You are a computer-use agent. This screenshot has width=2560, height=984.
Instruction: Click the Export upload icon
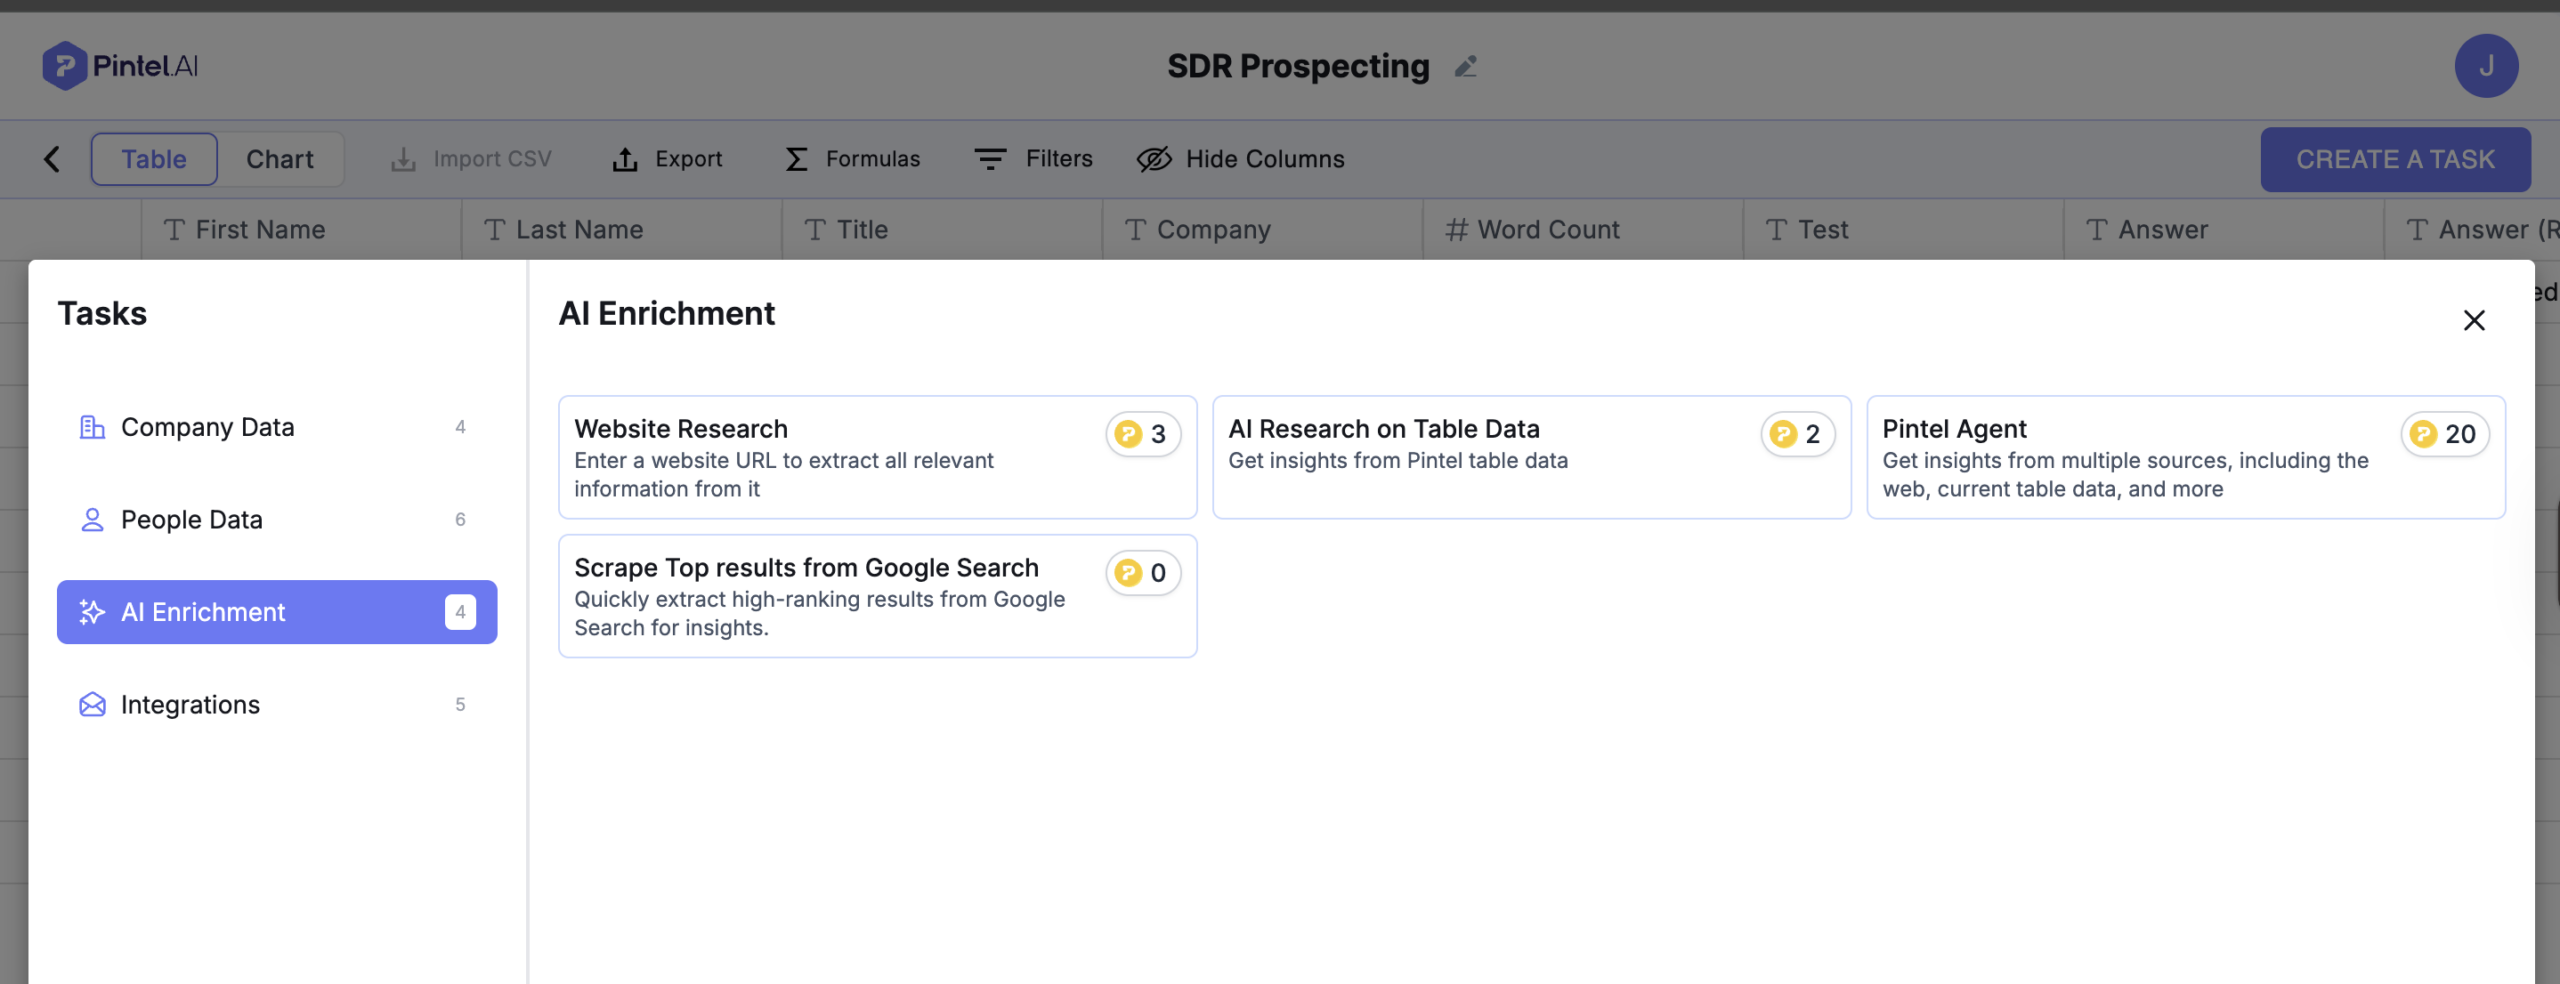click(x=625, y=158)
